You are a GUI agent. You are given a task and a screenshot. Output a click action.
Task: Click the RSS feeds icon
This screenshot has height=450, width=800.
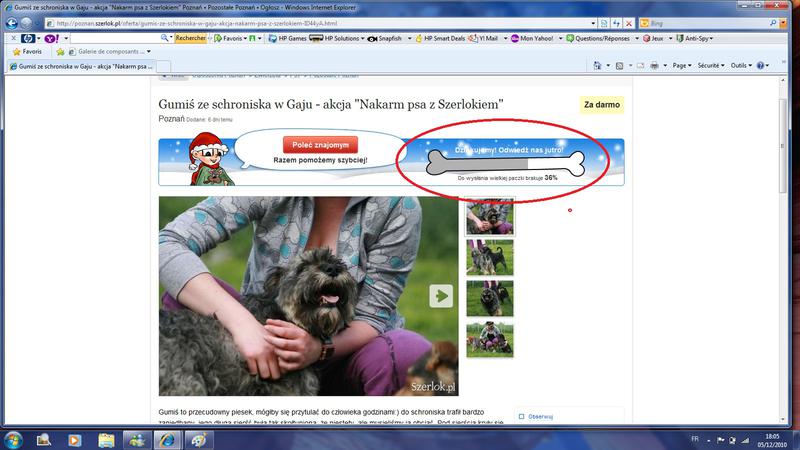point(621,65)
